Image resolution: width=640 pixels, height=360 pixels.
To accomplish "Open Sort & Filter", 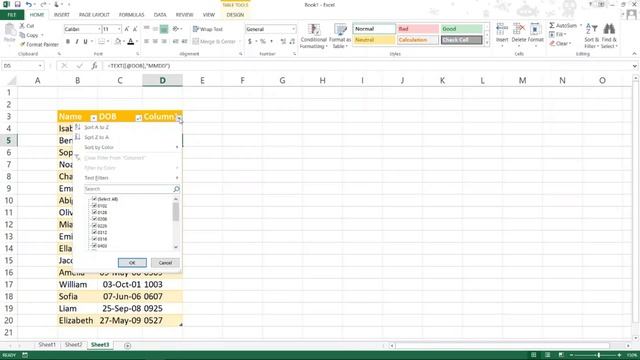I will click(591, 36).
